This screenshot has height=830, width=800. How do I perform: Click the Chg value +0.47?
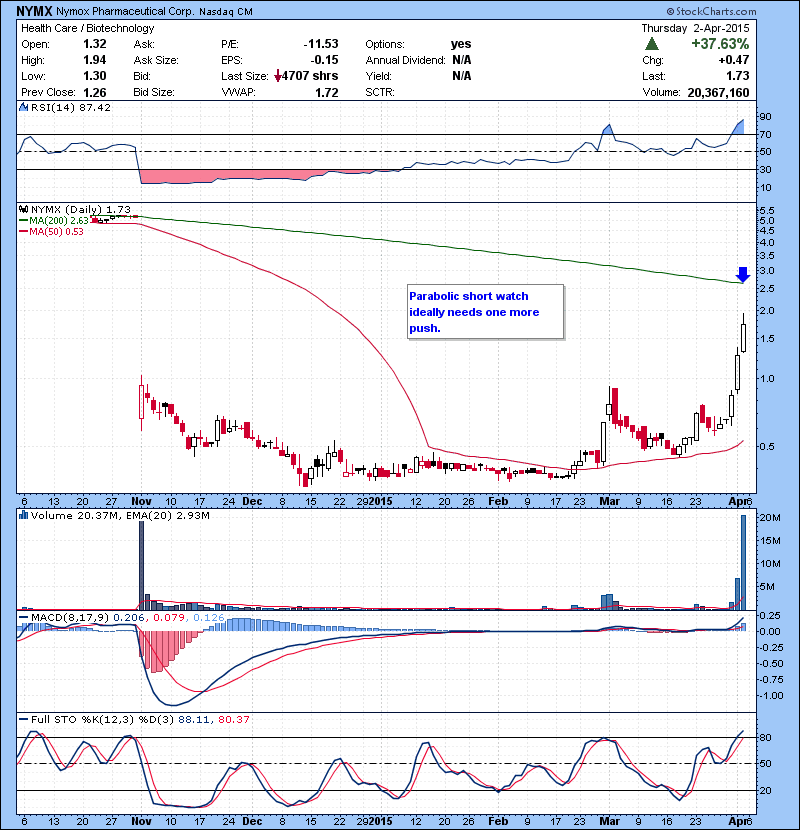(x=734, y=60)
